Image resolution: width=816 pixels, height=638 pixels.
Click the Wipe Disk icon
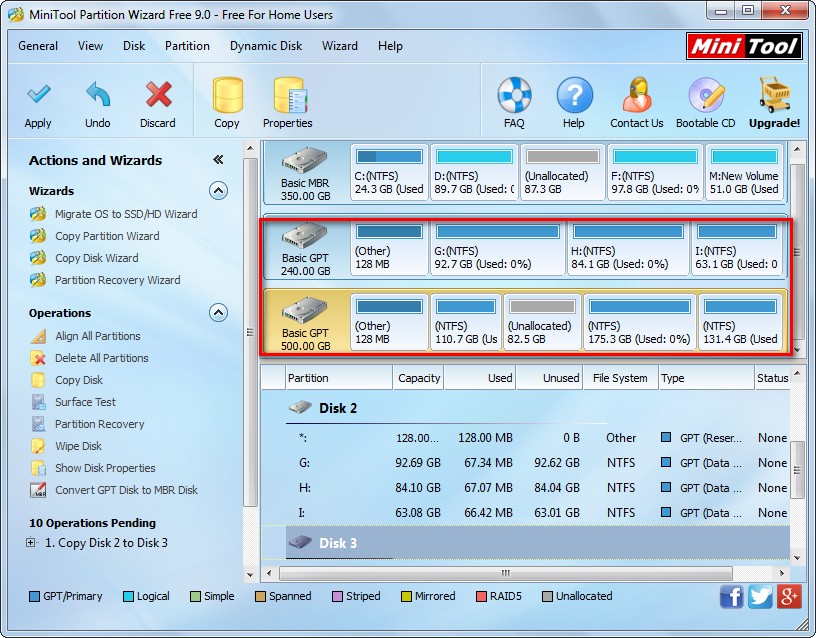[38, 446]
